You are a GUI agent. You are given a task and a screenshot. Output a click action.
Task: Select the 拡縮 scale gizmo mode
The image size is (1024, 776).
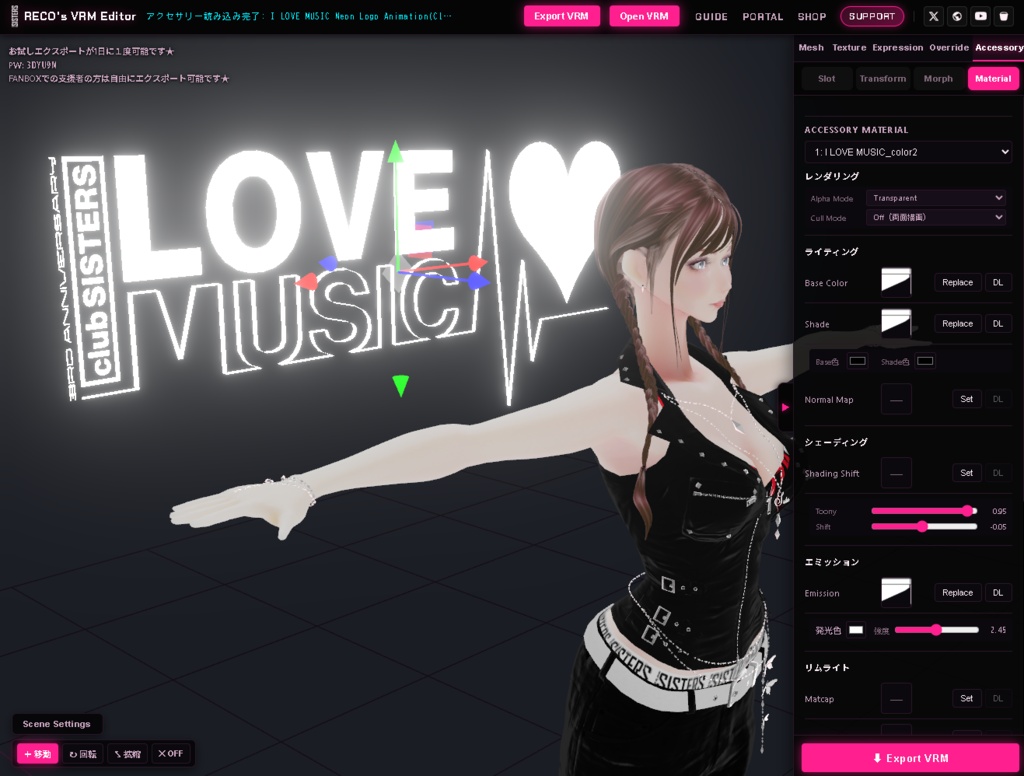click(x=128, y=754)
